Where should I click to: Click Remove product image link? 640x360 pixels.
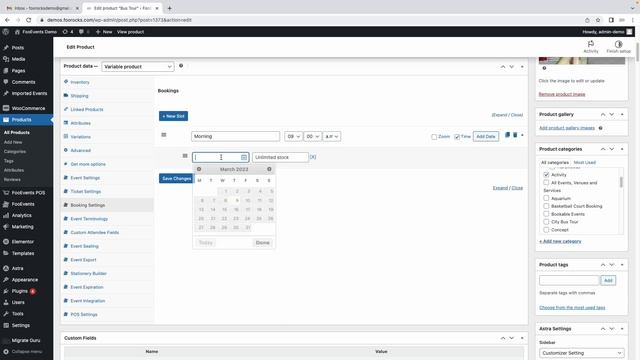pos(562,94)
